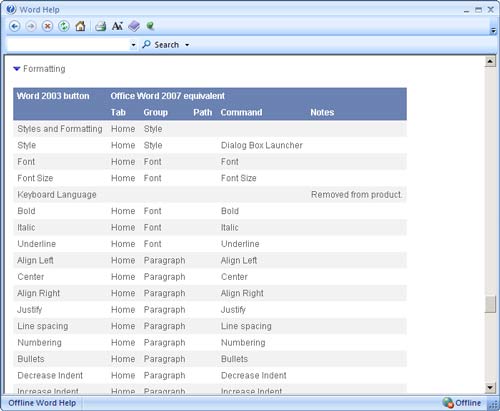Change font size with the AA icon
The width and height of the screenshot is (500, 411).
point(117,26)
